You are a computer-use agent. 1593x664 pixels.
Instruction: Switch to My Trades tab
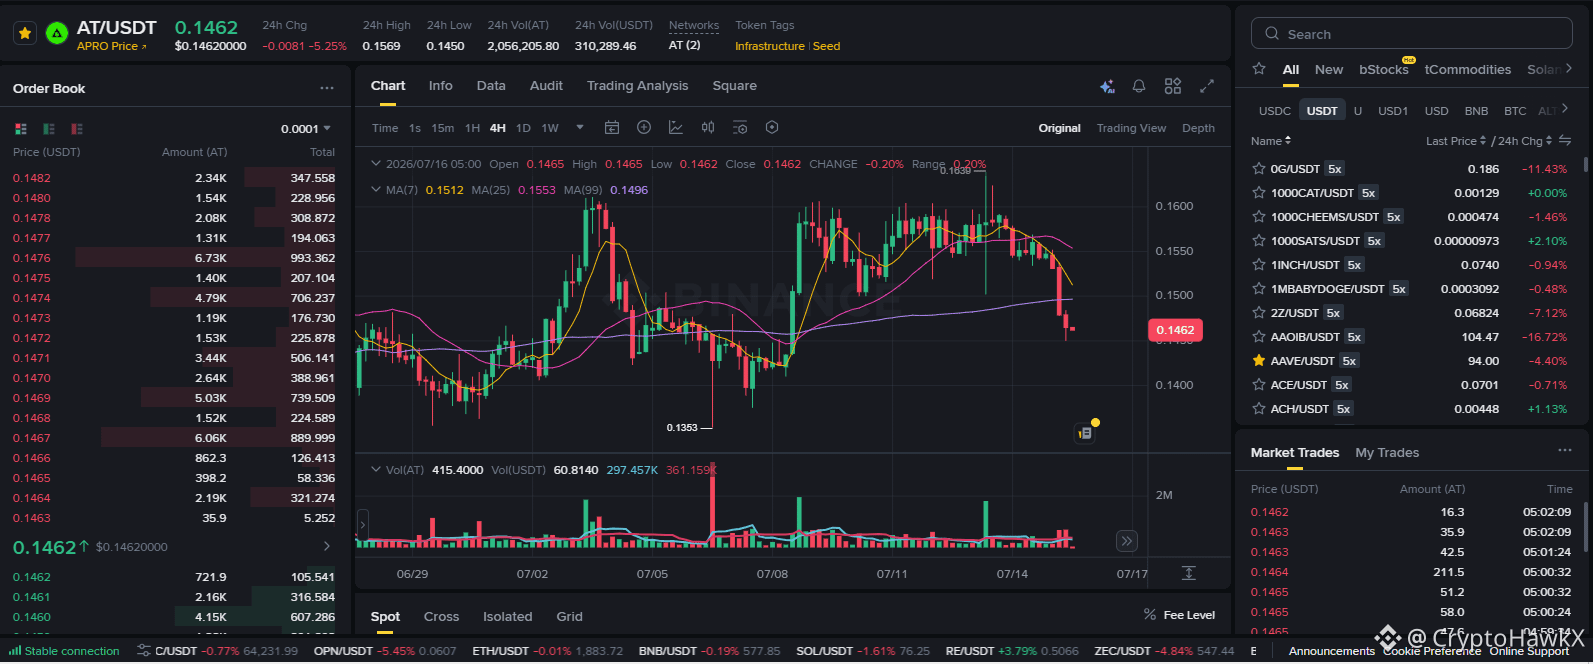tap(1387, 453)
